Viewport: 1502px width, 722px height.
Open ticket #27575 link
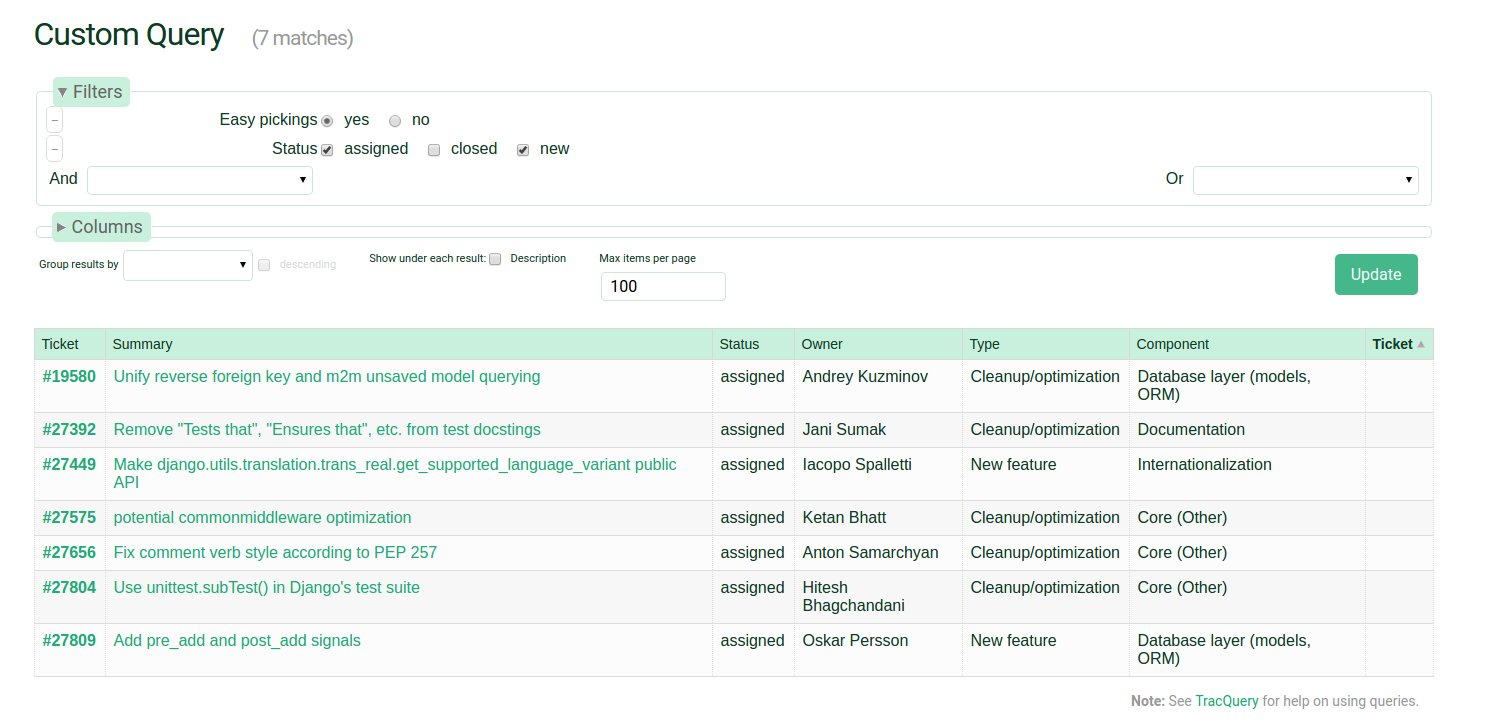coord(69,518)
